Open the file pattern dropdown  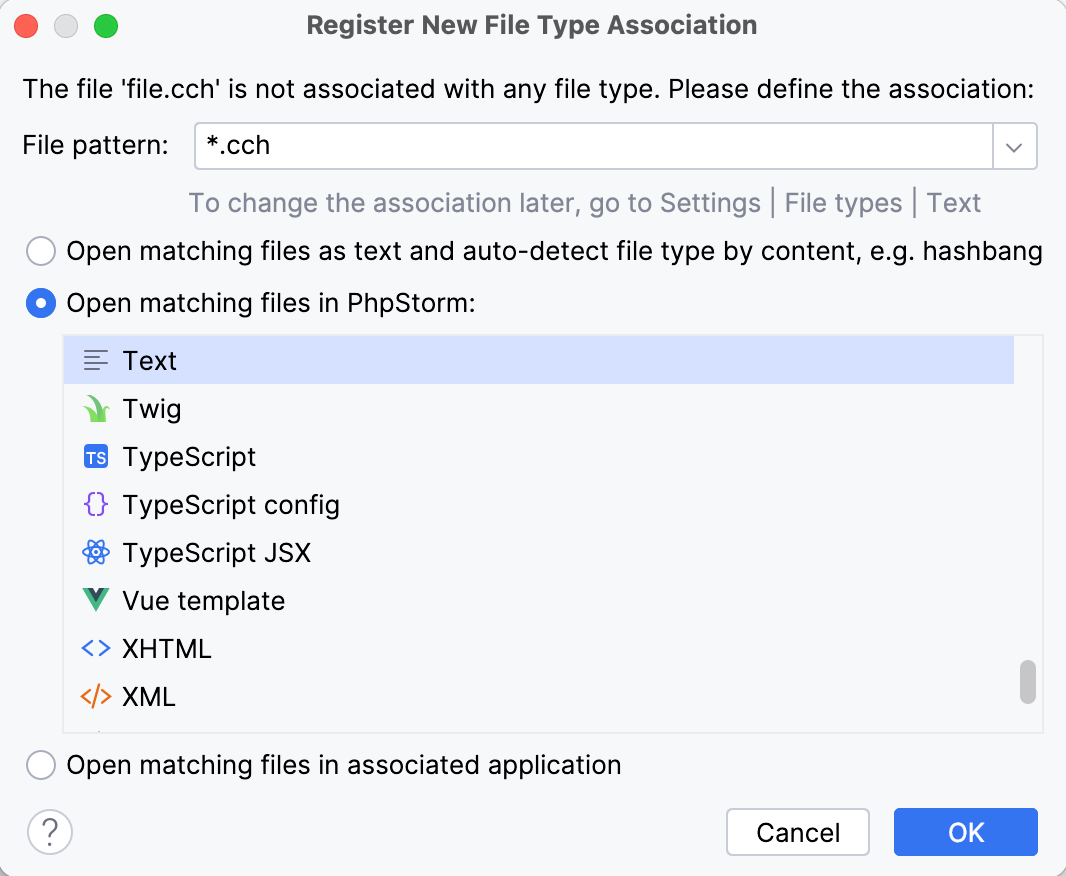(1014, 146)
